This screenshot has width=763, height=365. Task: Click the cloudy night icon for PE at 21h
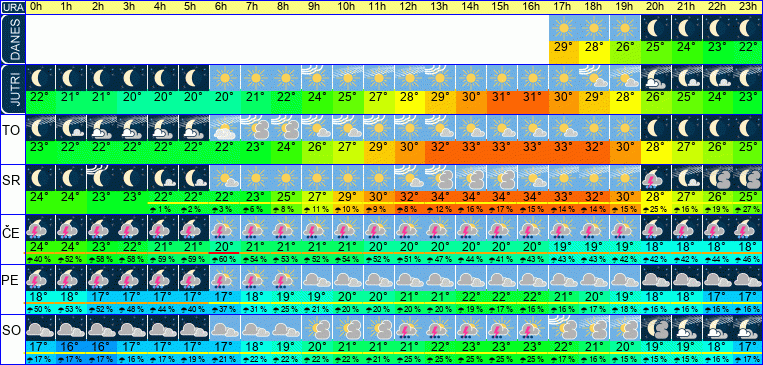(x=687, y=278)
